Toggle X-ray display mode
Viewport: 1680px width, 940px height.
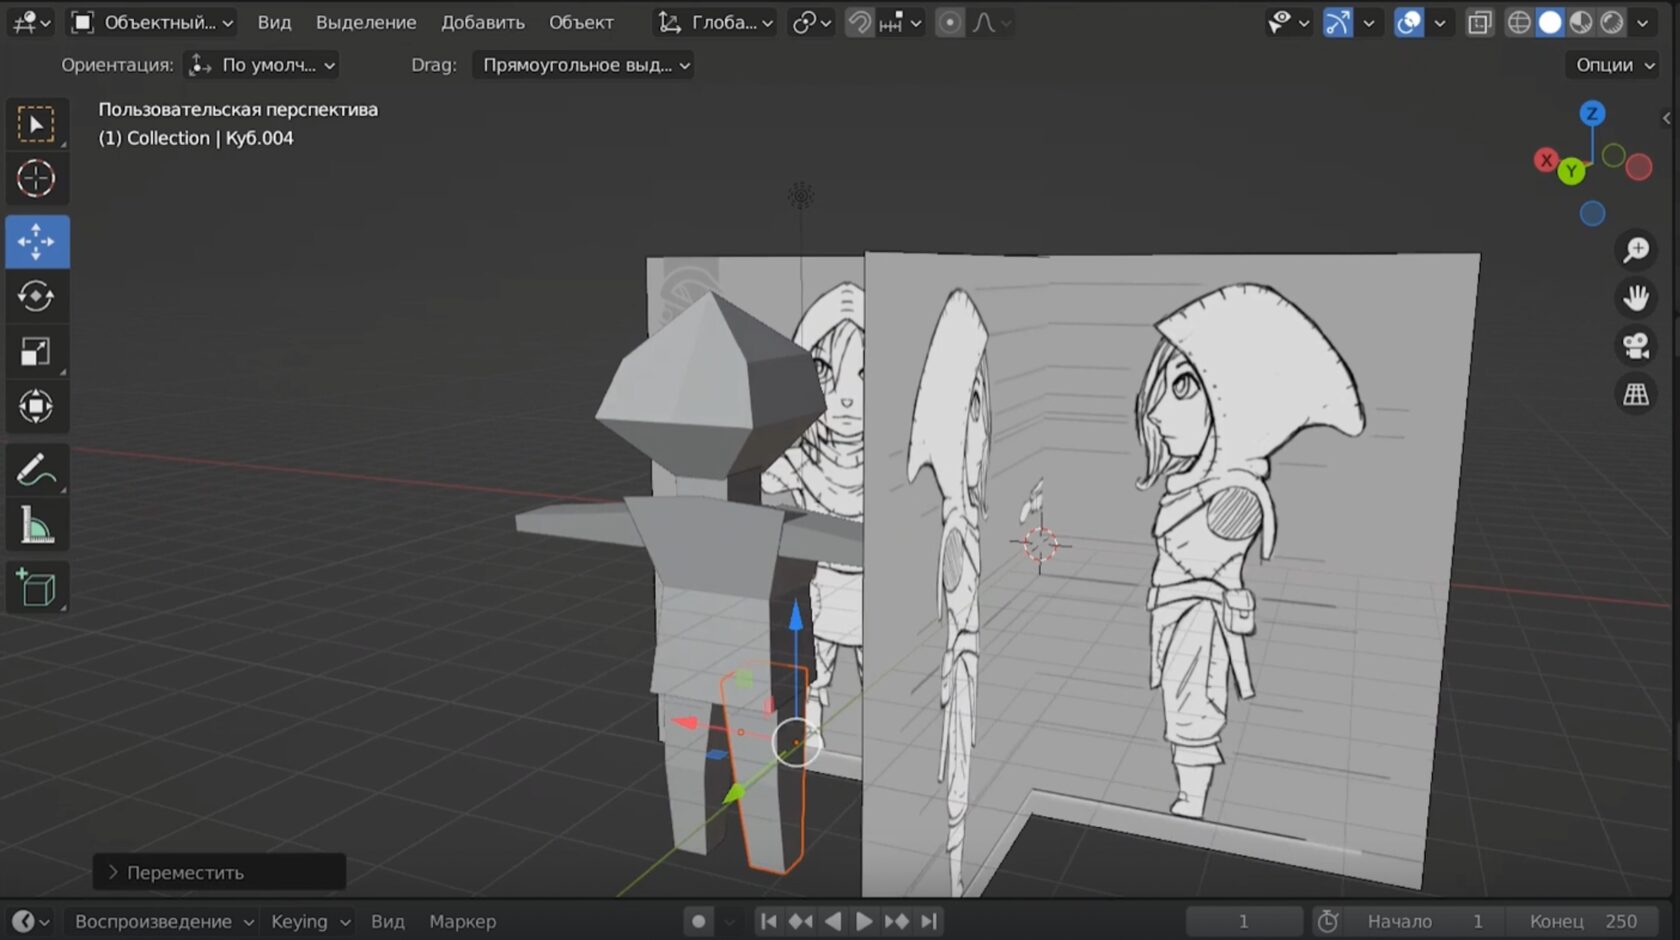coord(1479,22)
